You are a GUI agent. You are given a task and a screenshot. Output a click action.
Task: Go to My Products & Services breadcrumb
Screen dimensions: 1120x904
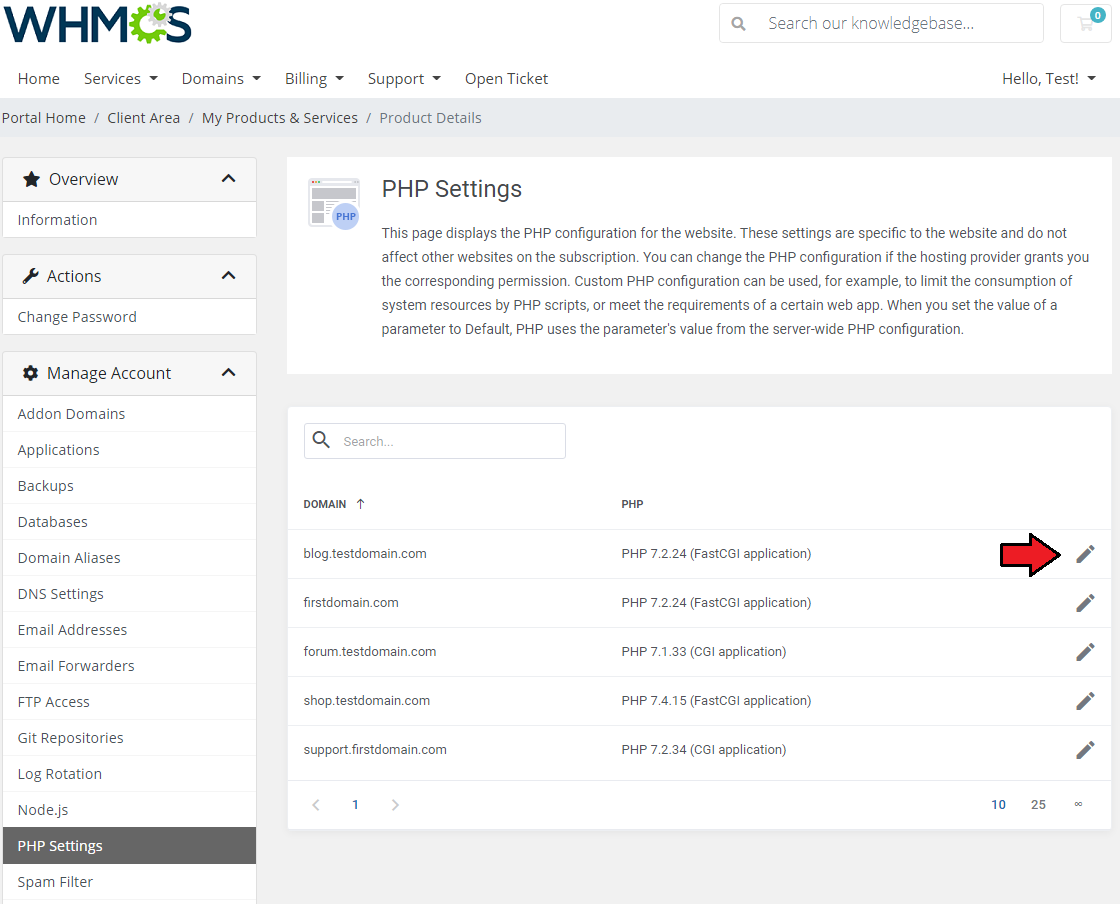[x=279, y=118]
